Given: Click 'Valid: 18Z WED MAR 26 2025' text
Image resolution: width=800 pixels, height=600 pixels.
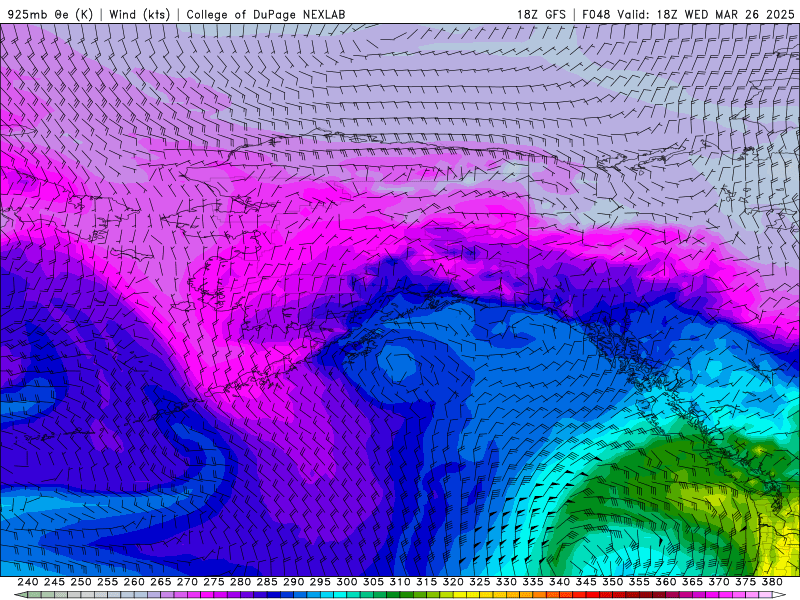Looking at the screenshot, I should 706,14.
